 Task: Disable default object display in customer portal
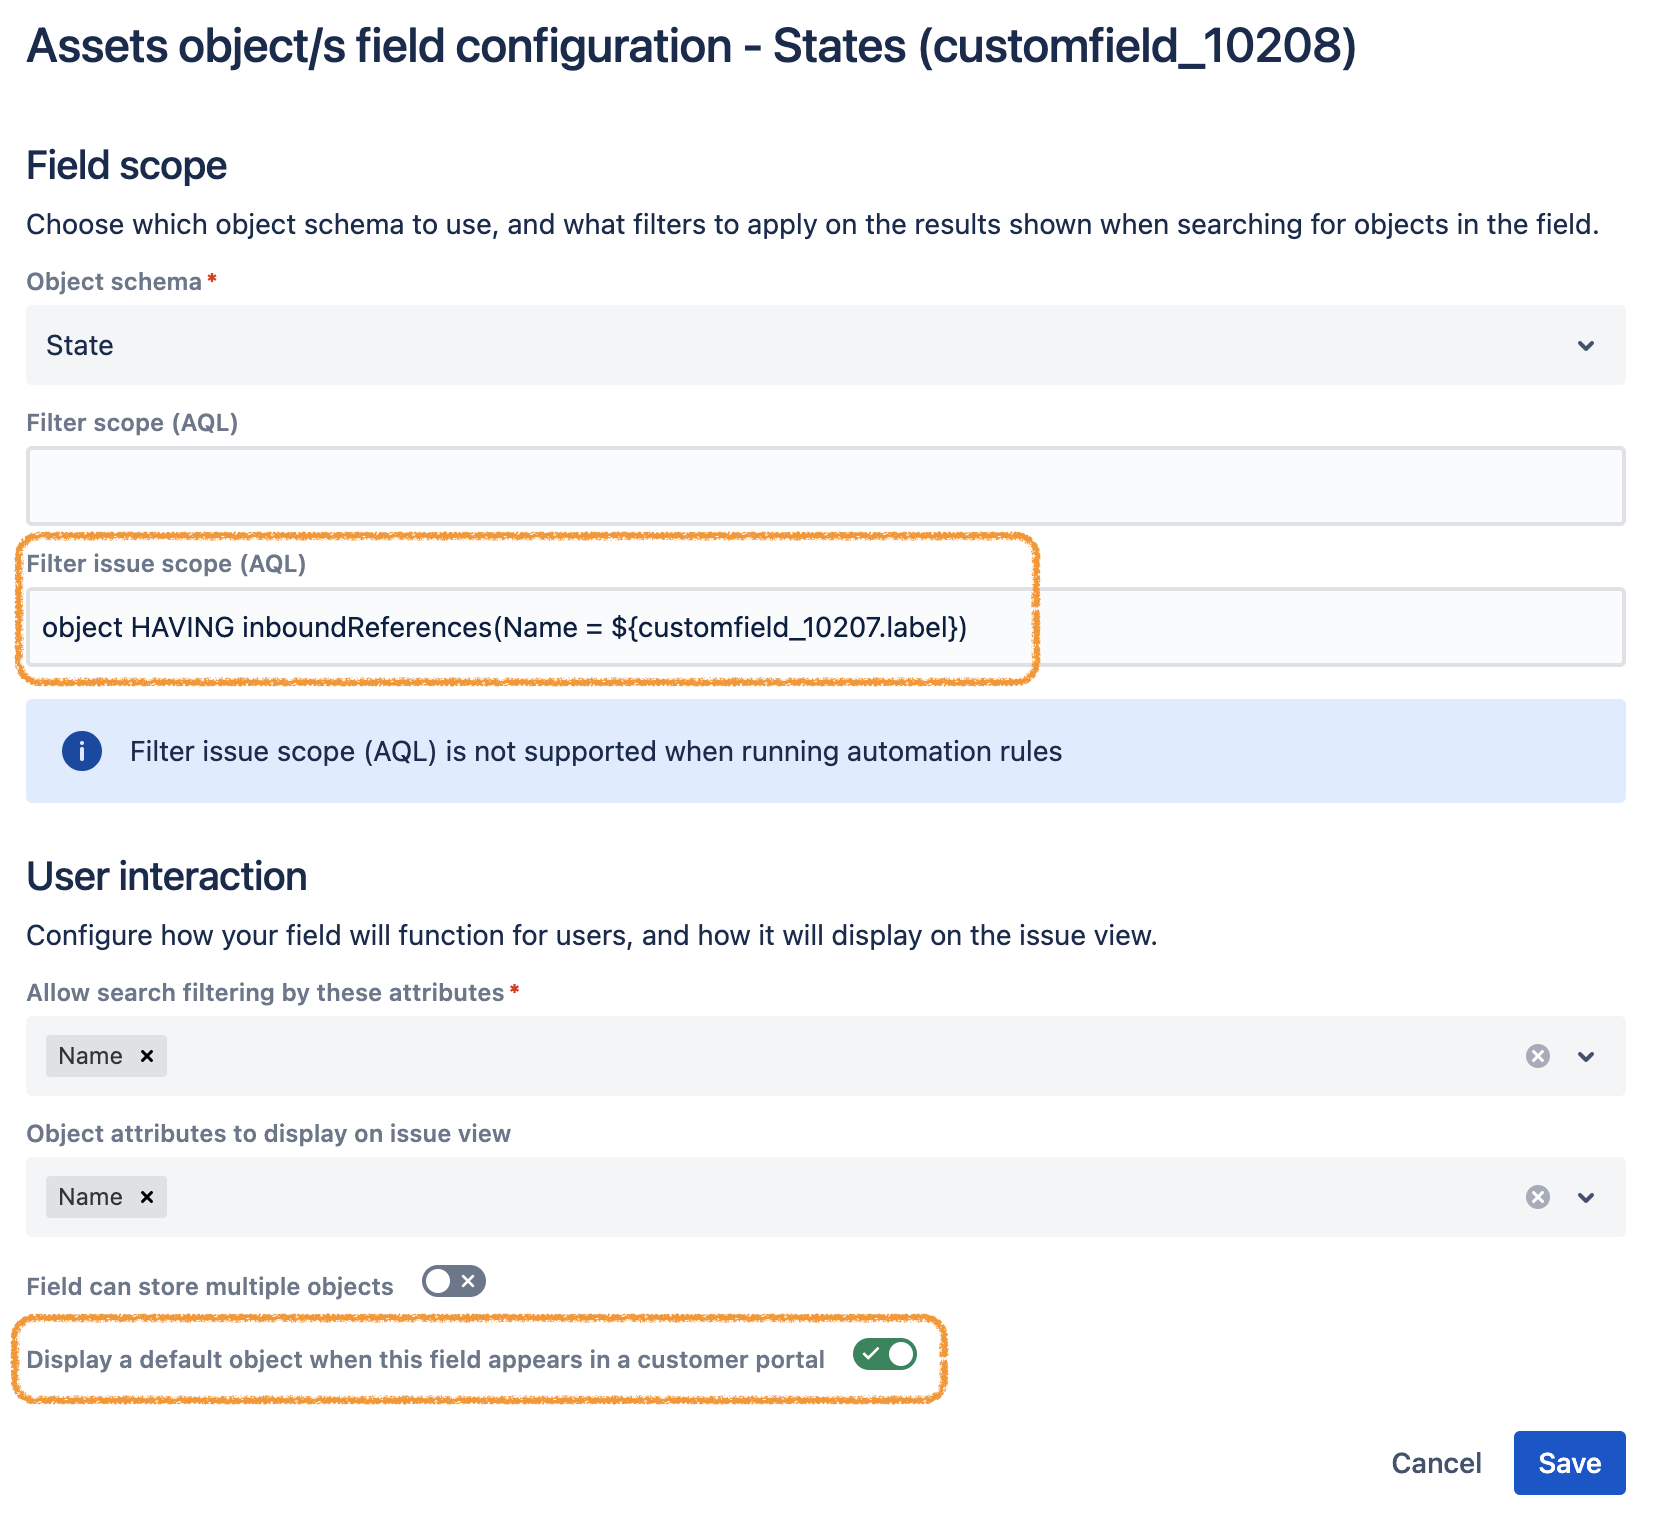[x=886, y=1355]
